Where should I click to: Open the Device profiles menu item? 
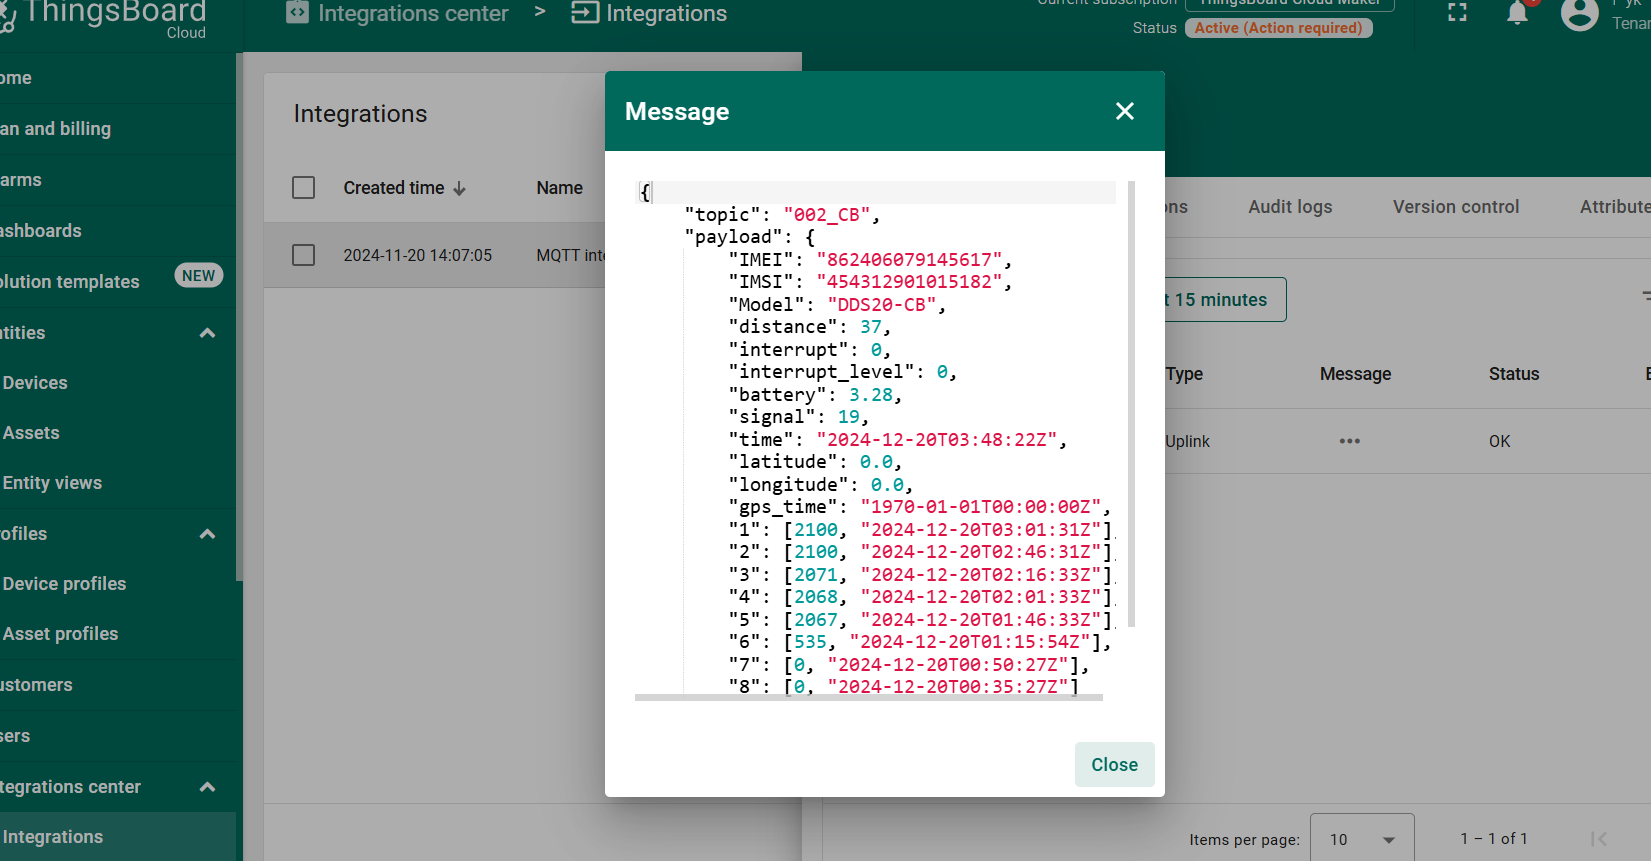click(x=65, y=584)
